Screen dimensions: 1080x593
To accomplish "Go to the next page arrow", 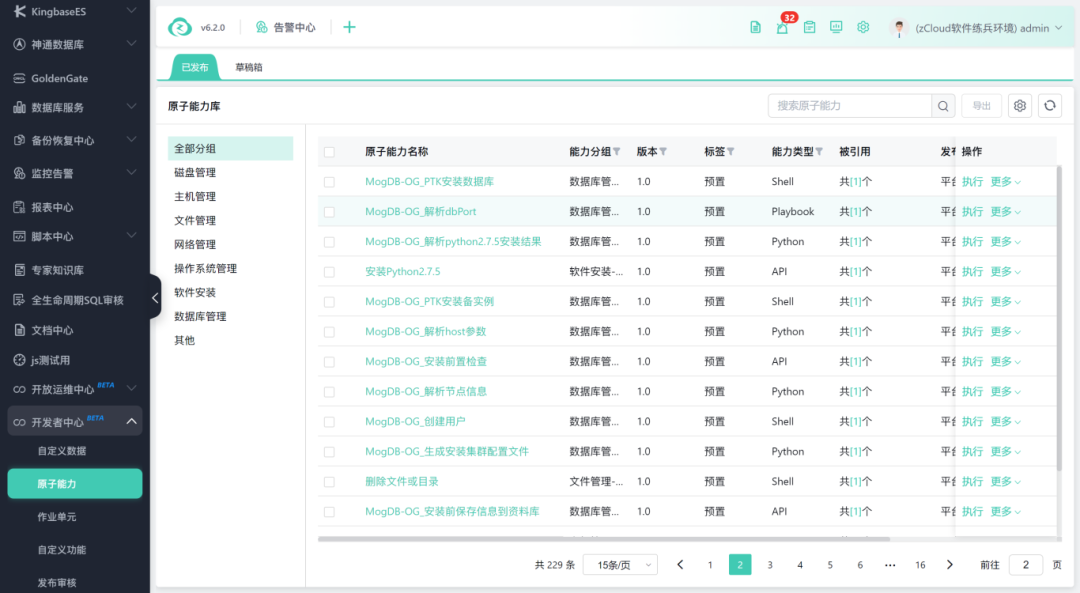I will pos(950,565).
